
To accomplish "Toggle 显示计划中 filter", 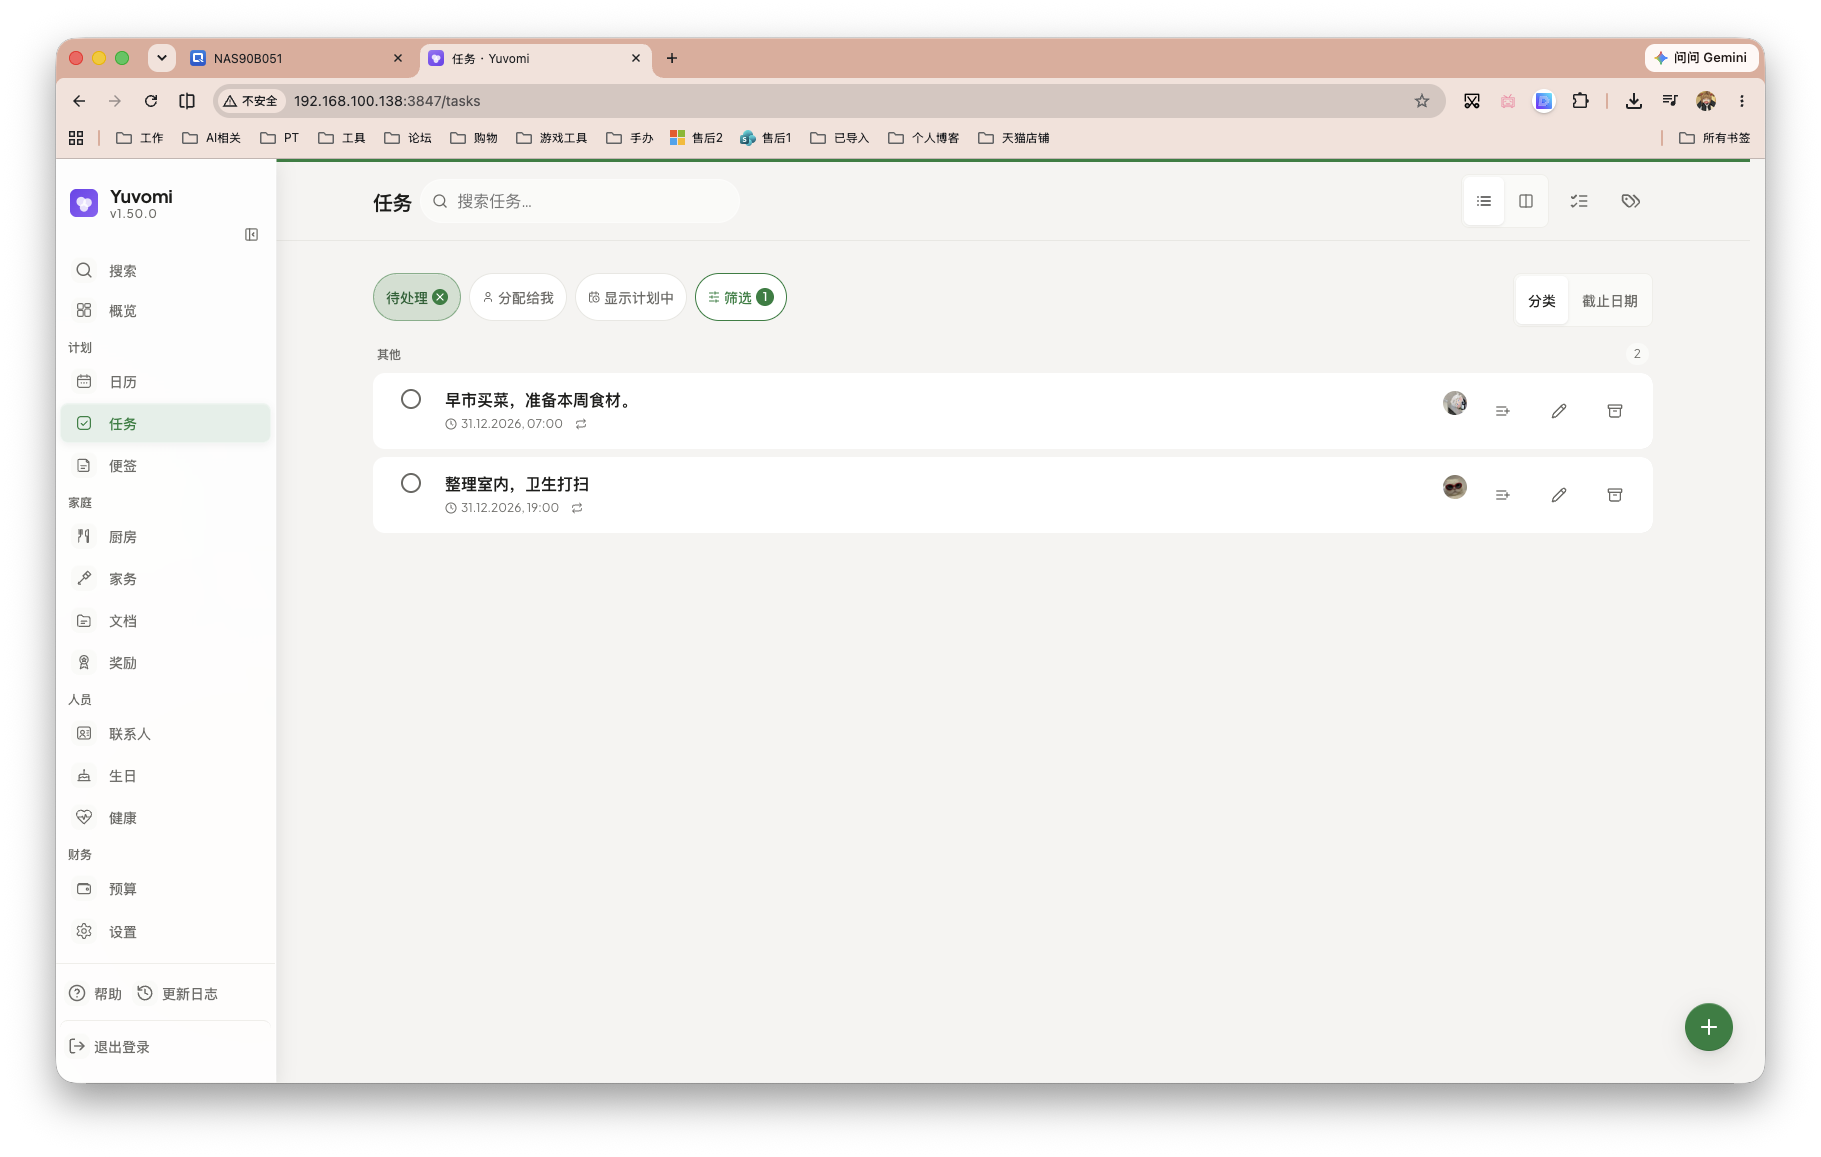I will (631, 297).
